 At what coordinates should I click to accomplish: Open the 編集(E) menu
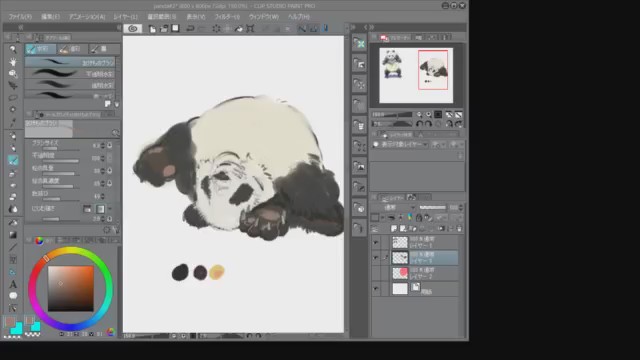point(50,17)
